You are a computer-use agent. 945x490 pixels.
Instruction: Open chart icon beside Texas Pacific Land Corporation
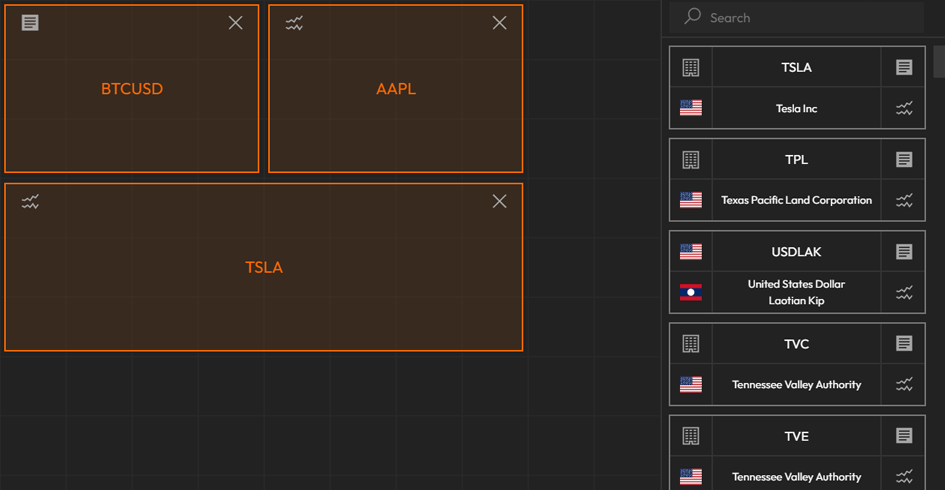[x=904, y=200]
